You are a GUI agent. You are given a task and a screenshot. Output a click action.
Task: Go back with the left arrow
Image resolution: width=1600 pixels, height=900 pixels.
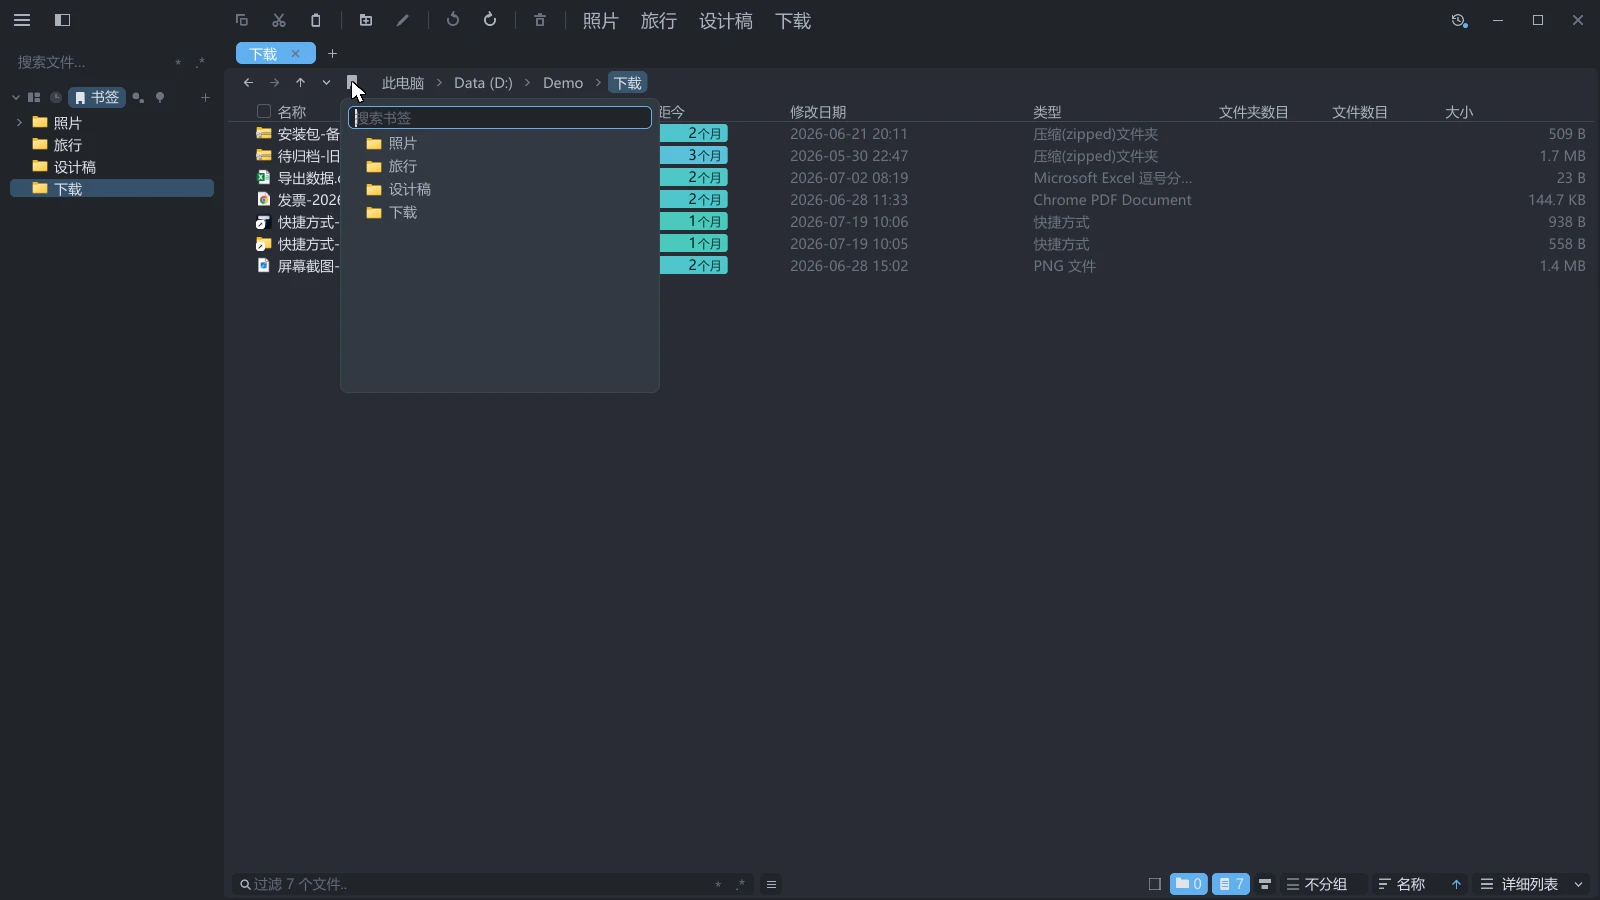click(x=248, y=83)
